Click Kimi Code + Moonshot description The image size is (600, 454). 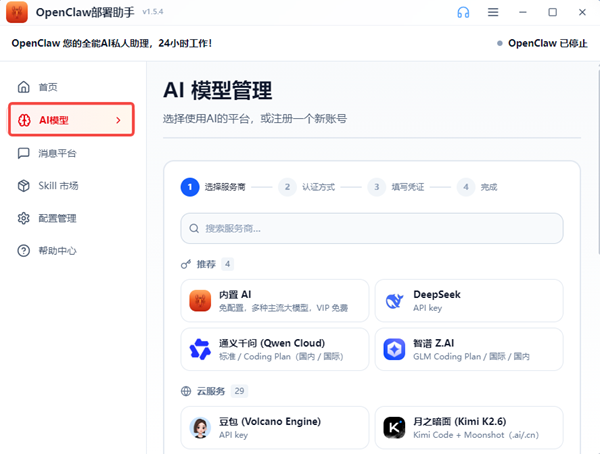tap(476, 435)
